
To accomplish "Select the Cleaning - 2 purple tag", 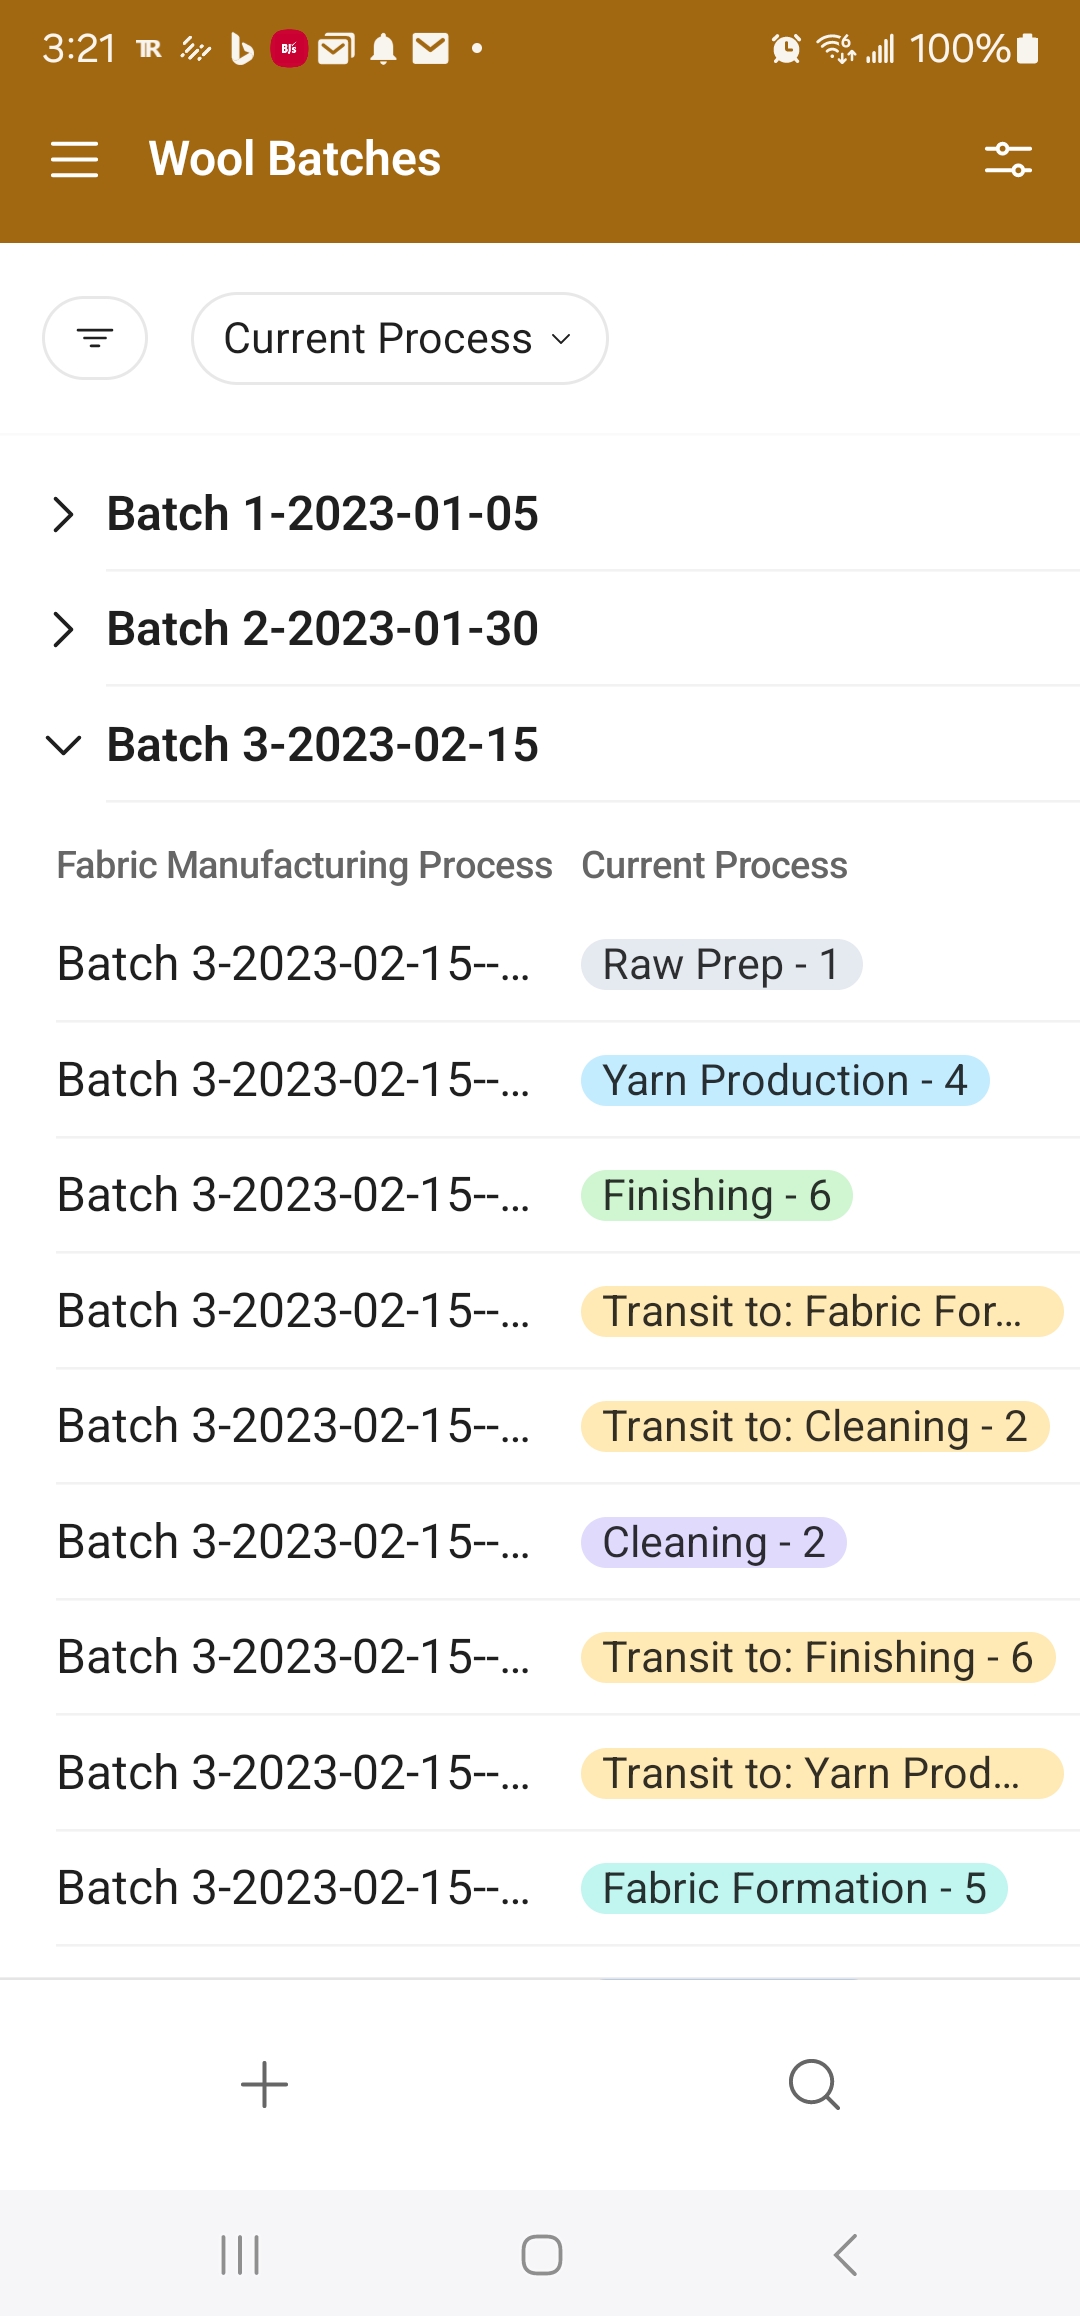I will click(713, 1542).
